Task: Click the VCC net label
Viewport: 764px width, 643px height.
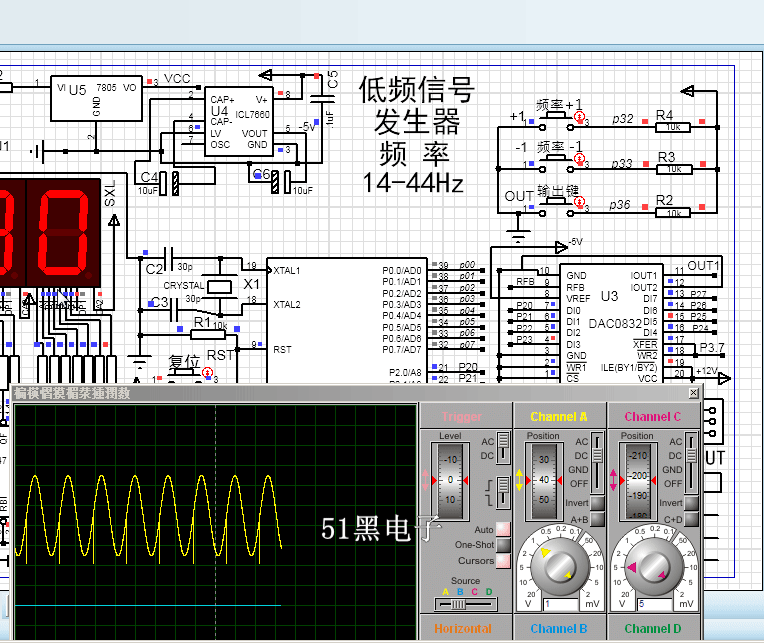Action: 177,79
